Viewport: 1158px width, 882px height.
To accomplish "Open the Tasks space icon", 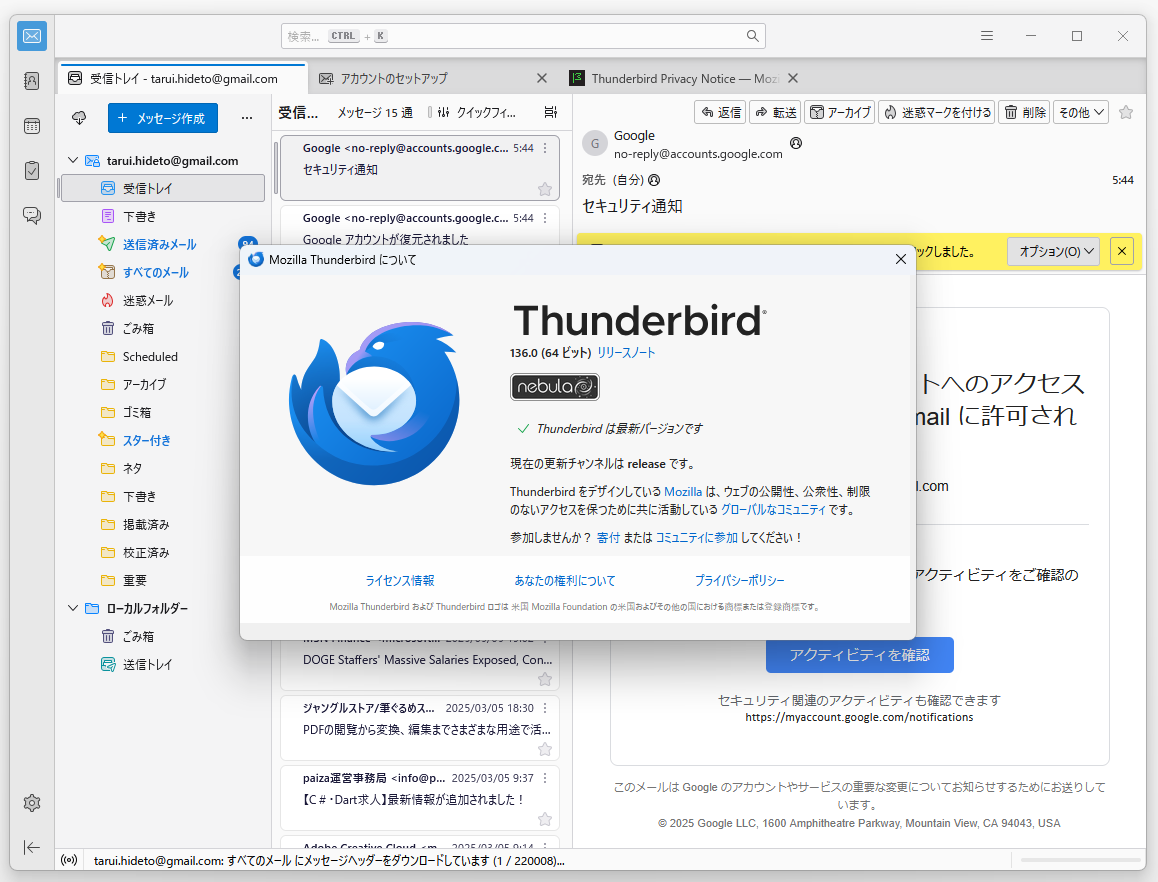I will pyautogui.click(x=31, y=170).
